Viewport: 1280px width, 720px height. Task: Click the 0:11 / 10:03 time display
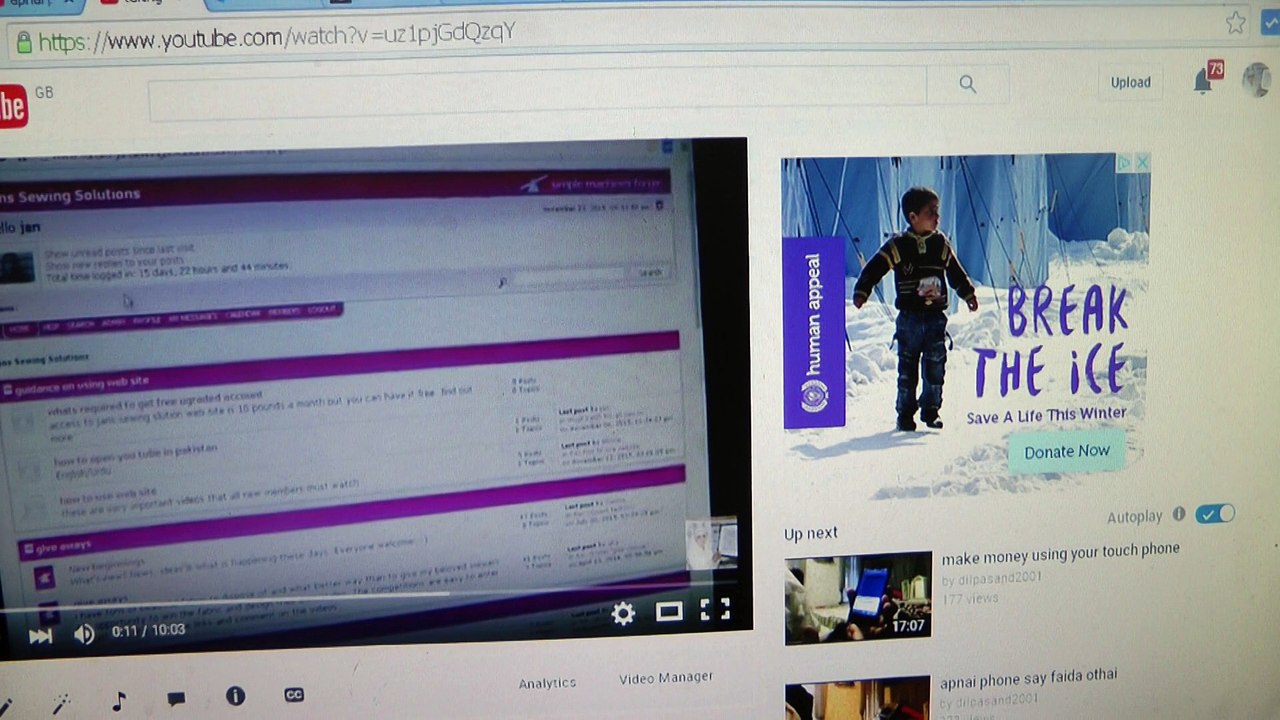coord(148,630)
